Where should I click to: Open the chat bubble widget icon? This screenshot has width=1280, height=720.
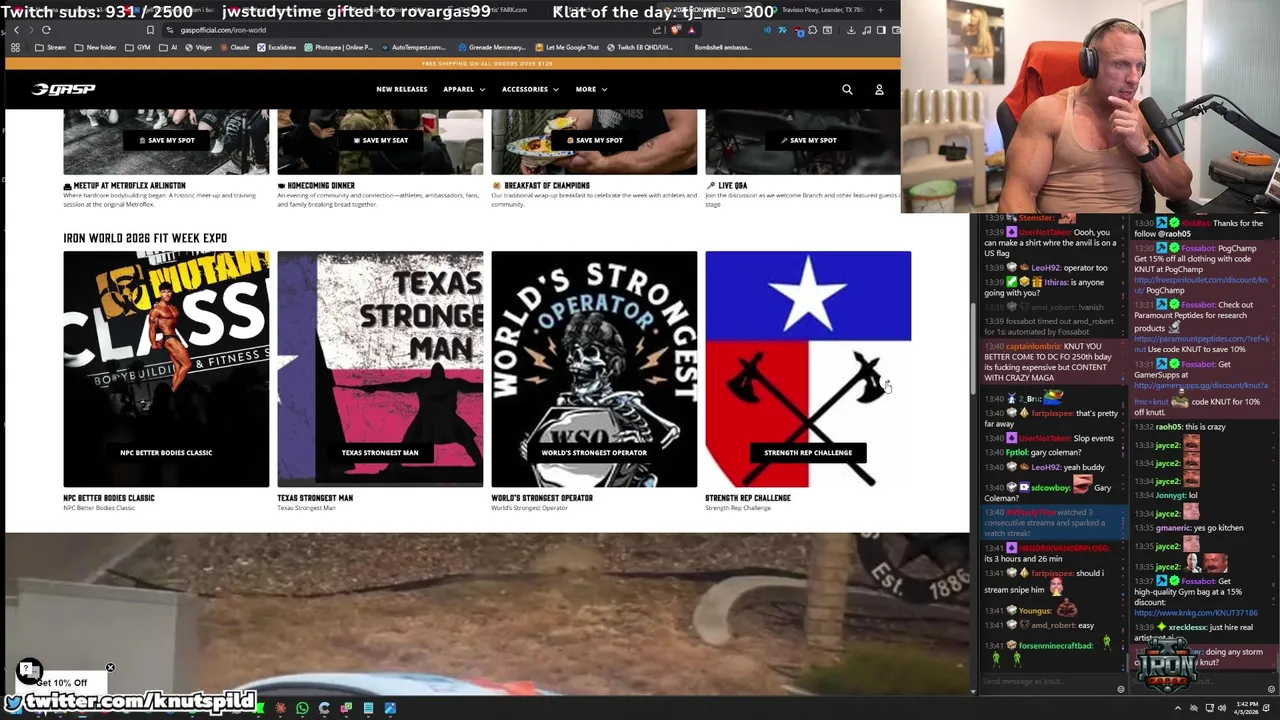pos(29,670)
